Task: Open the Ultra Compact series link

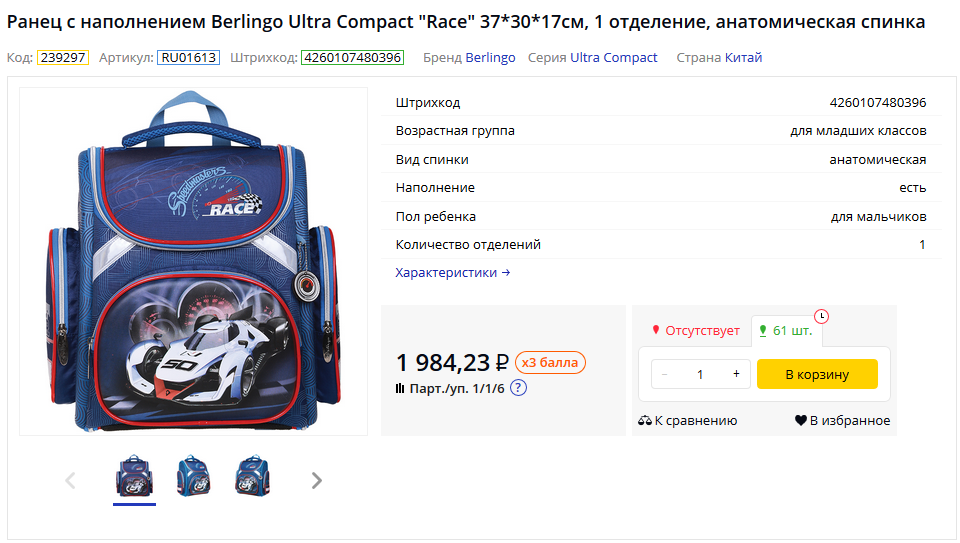Action: (x=613, y=58)
